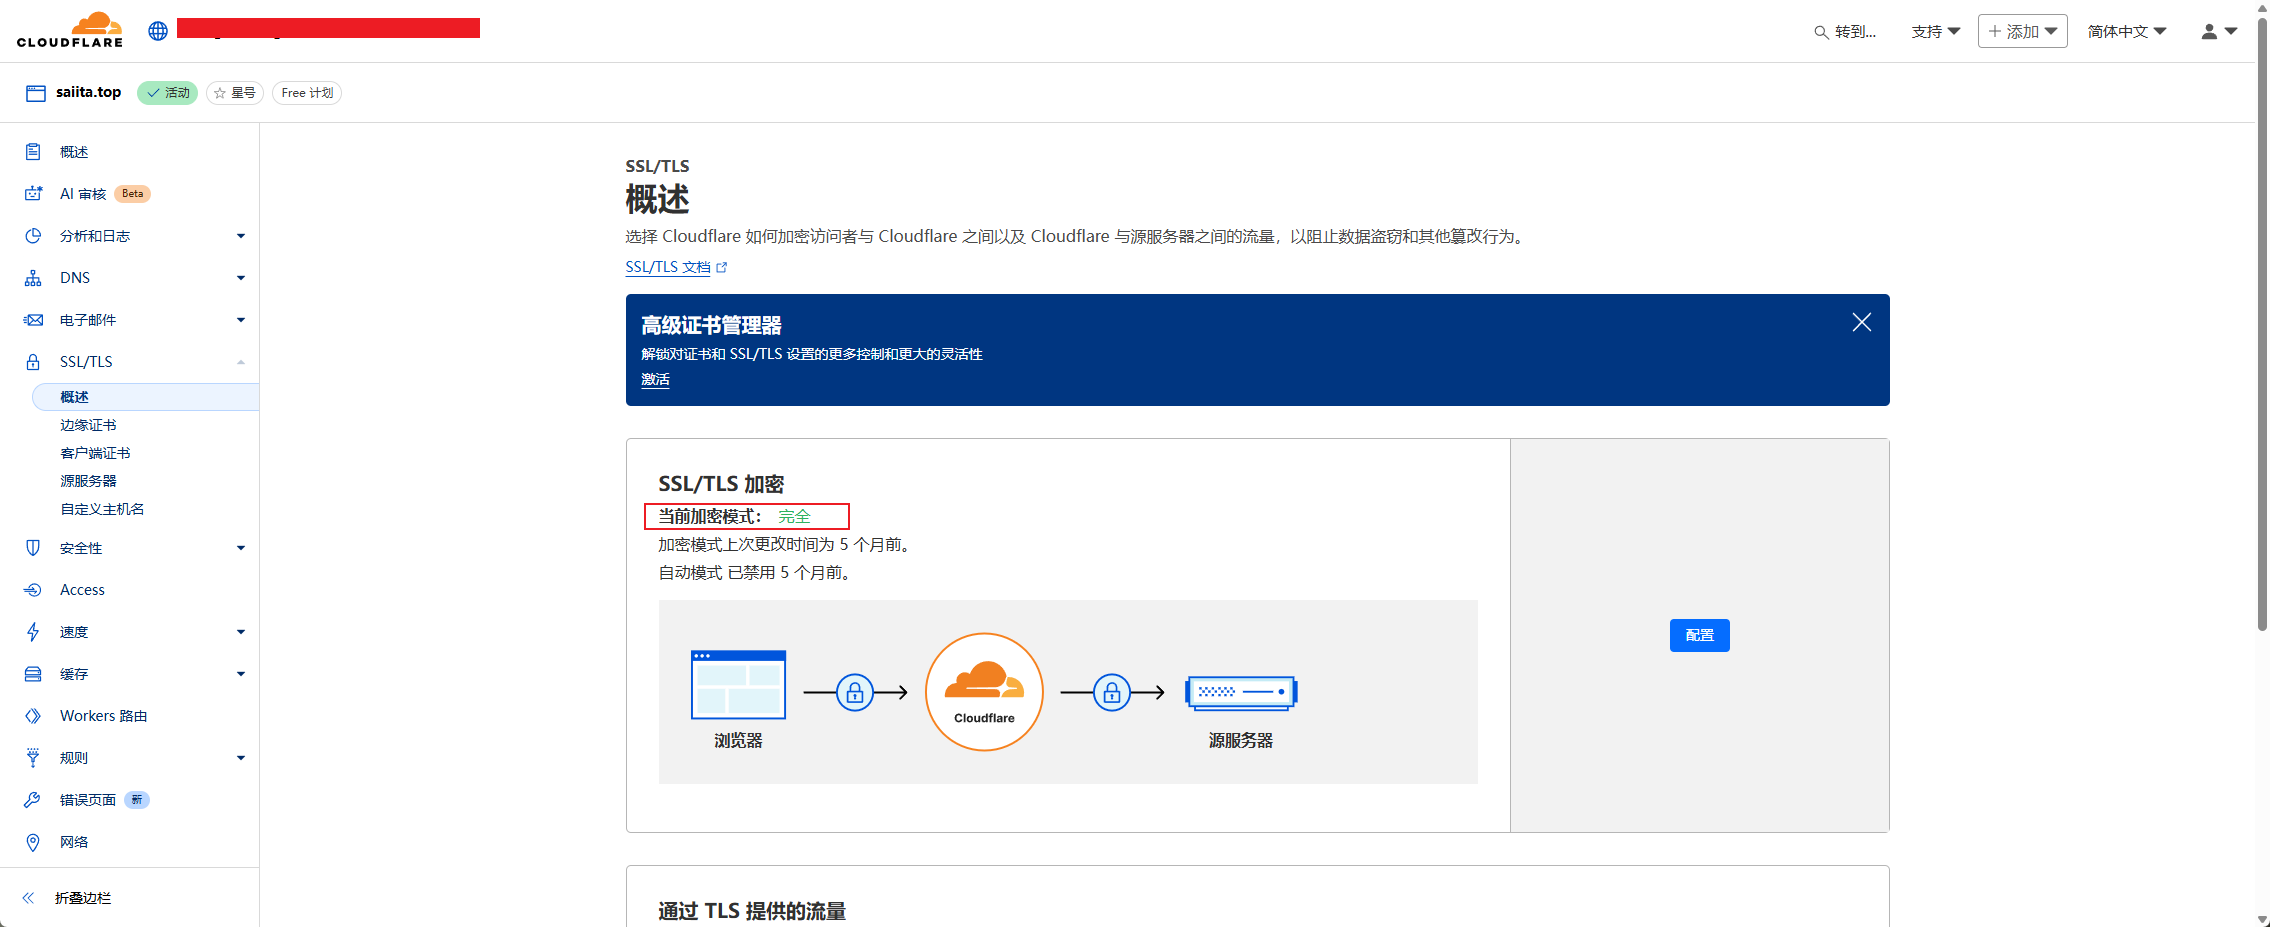
Task: Open the 添加 dropdown in header
Action: pos(2022,32)
